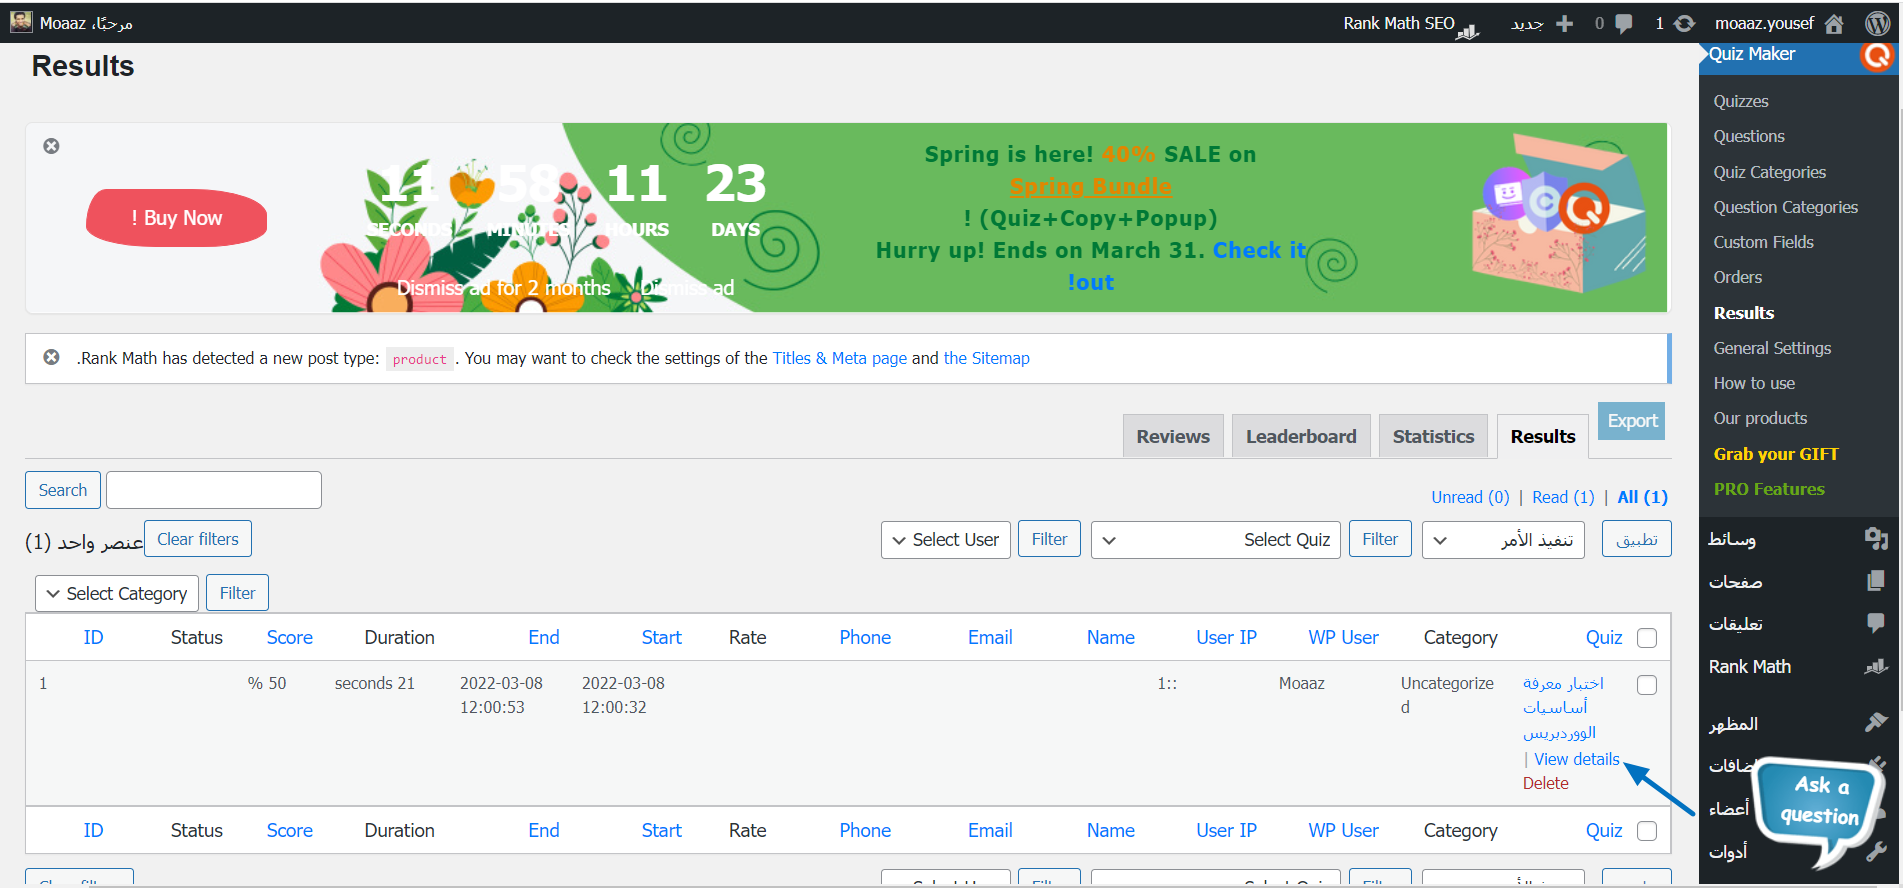Toggle the select-all checkbox in the table footer
The height and width of the screenshot is (888, 1903).
point(1647,831)
